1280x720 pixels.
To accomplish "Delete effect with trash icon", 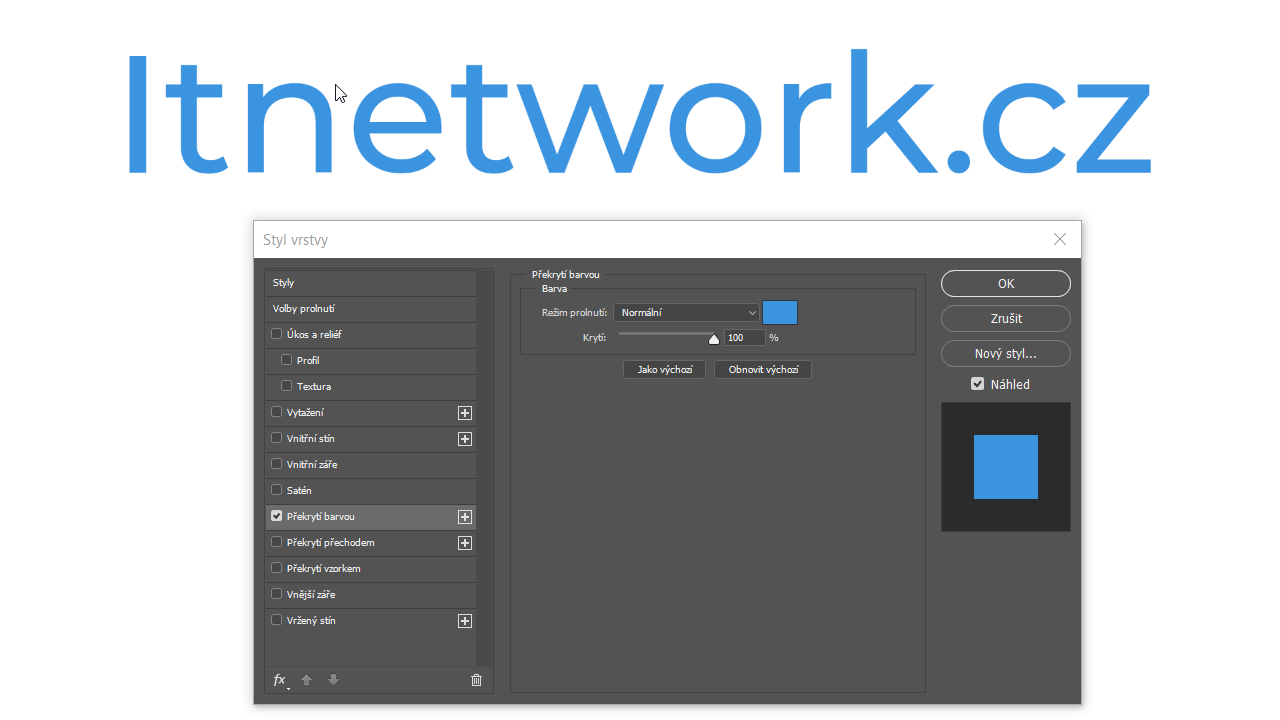I will pyautogui.click(x=476, y=680).
